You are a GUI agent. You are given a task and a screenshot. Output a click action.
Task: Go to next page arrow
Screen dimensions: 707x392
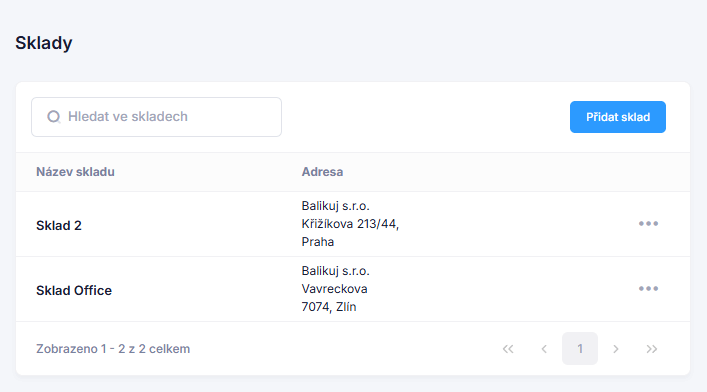[616, 349]
